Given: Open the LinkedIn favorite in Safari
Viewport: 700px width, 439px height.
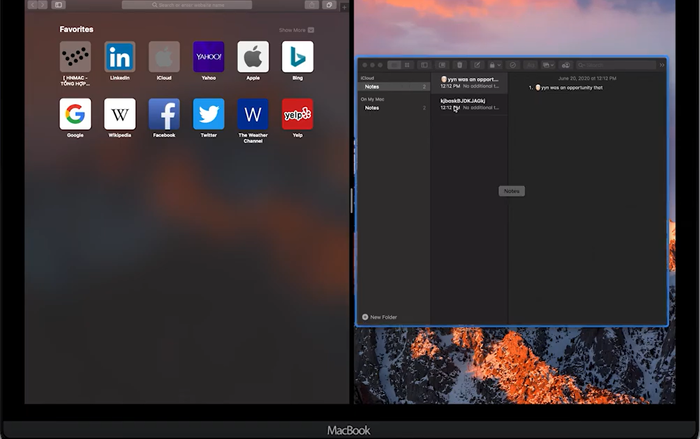Looking at the screenshot, I should [120, 57].
